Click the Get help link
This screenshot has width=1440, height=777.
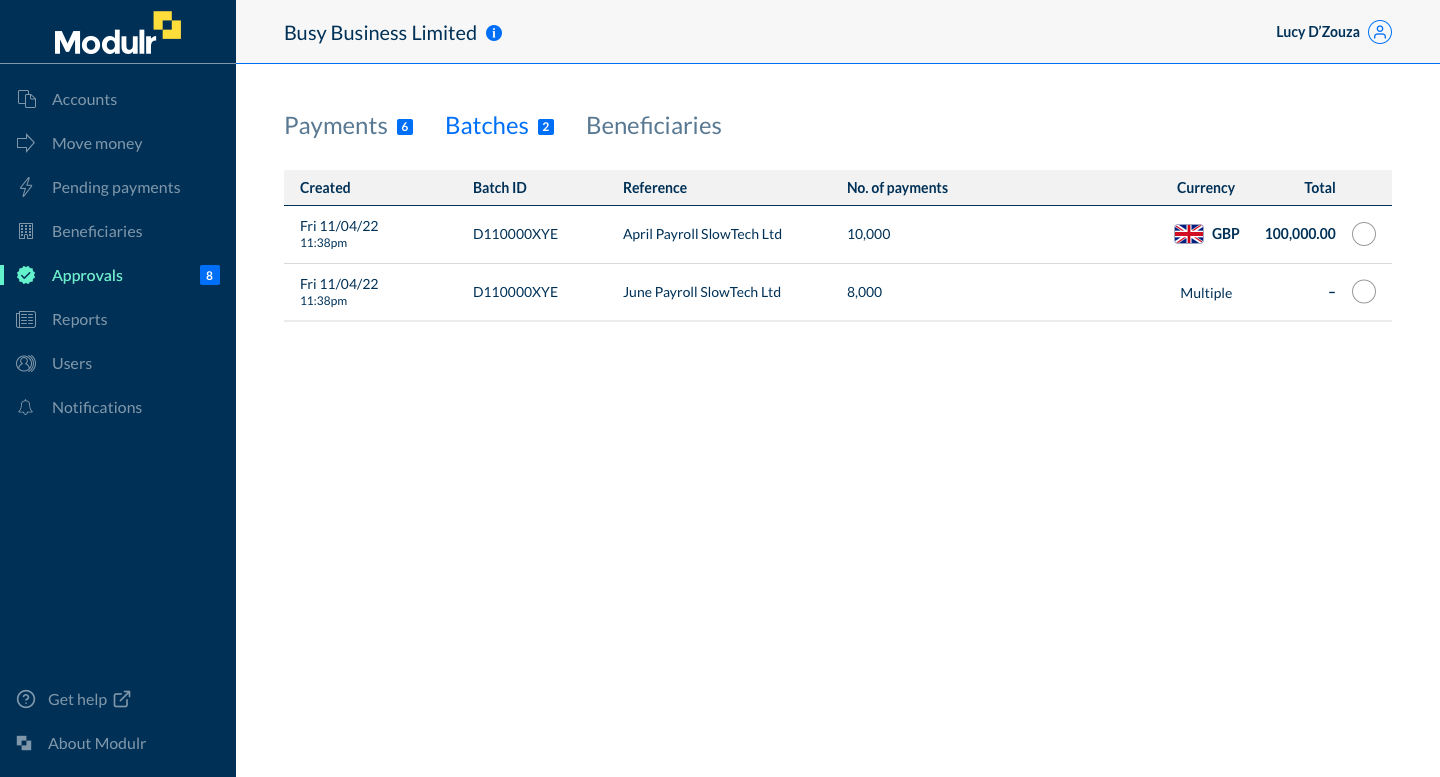pyautogui.click(x=77, y=699)
